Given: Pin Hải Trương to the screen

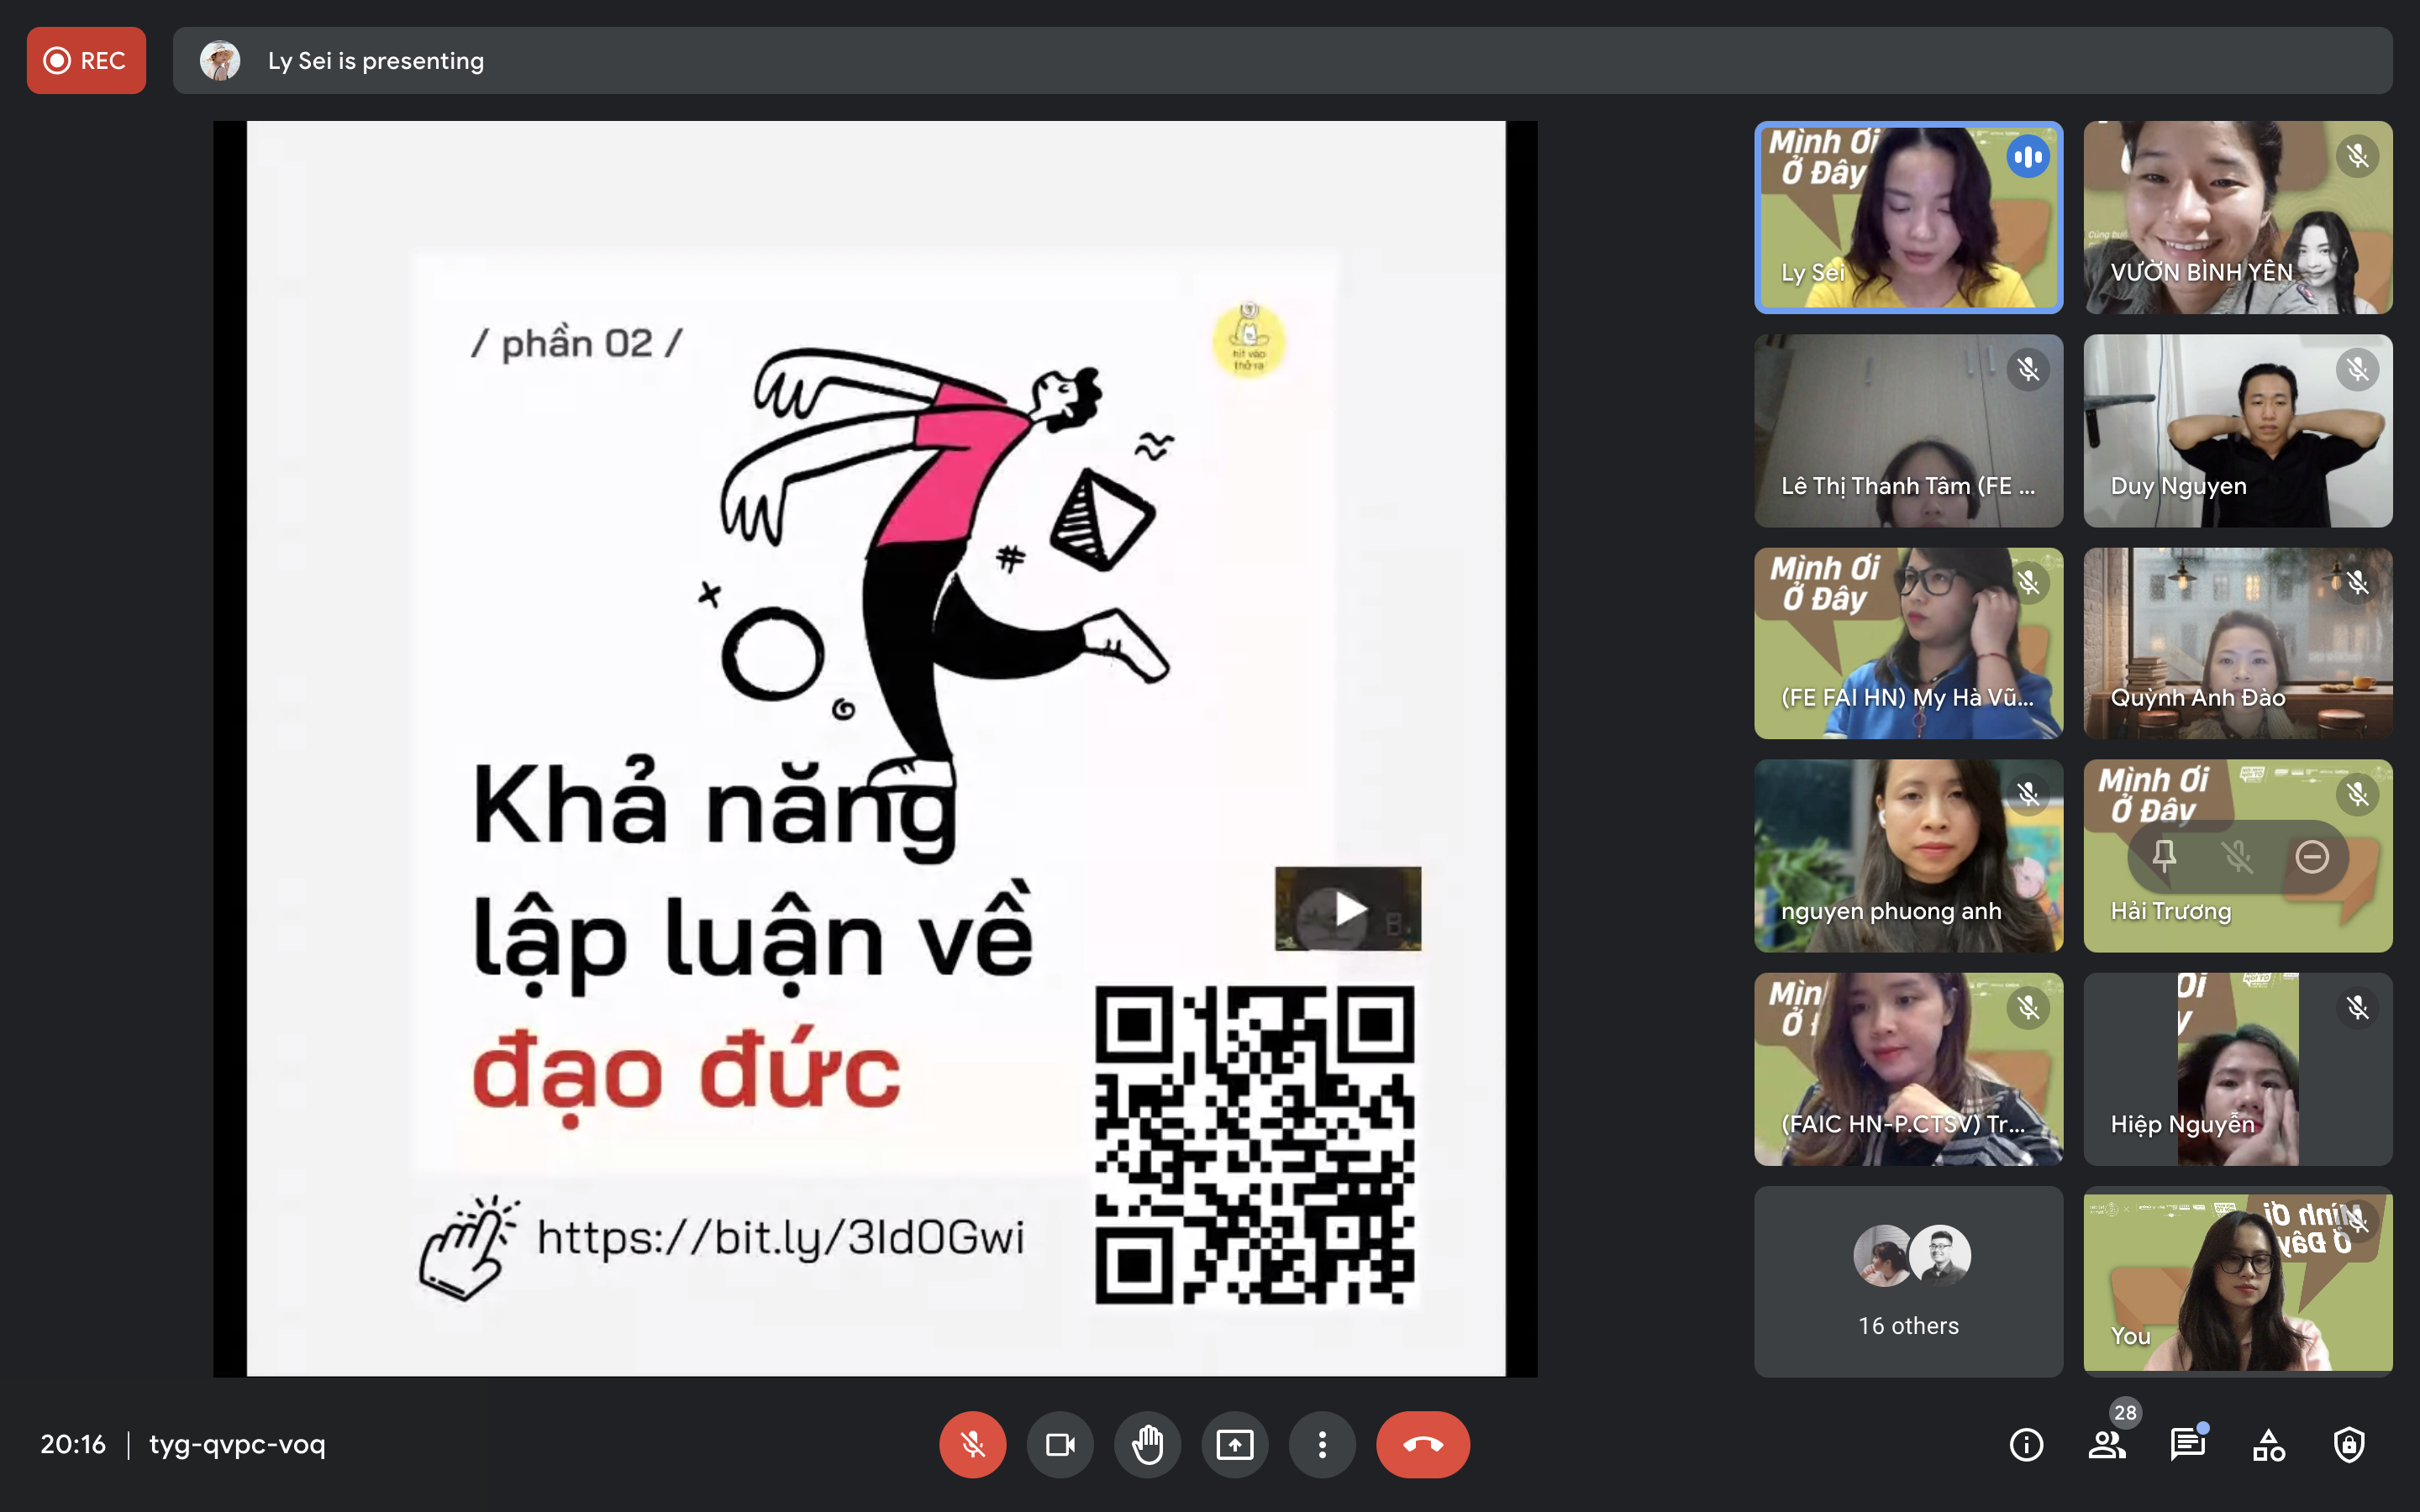Looking at the screenshot, I should click(x=2164, y=856).
